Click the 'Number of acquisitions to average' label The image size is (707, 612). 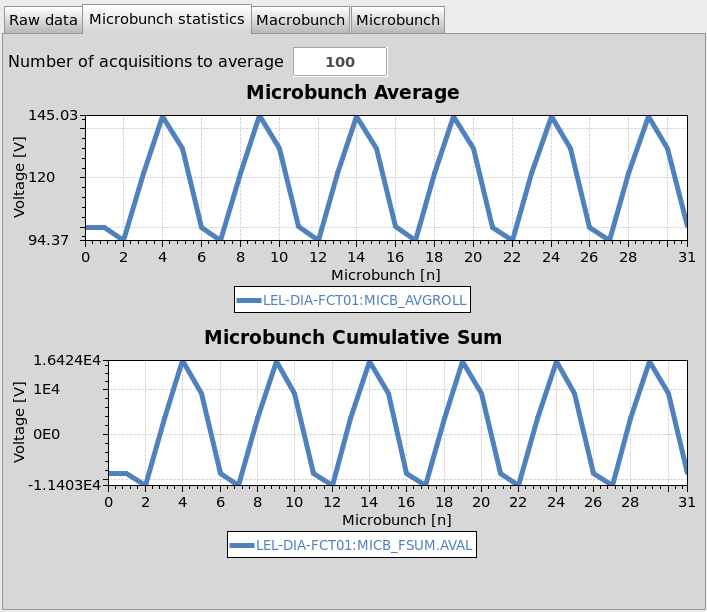click(x=146, y=62)
